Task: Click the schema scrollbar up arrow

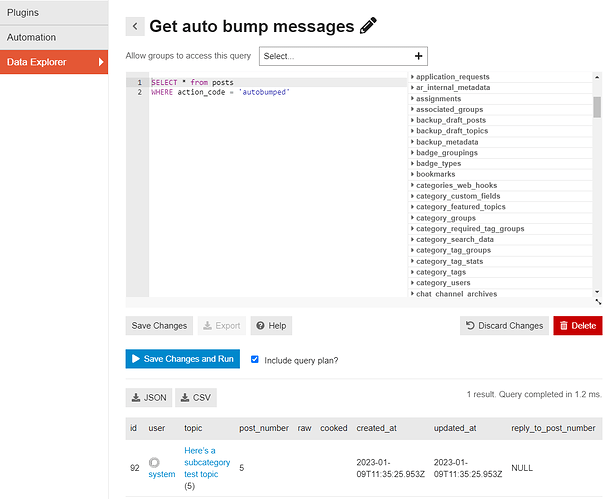Action: [x=597, y=77]
